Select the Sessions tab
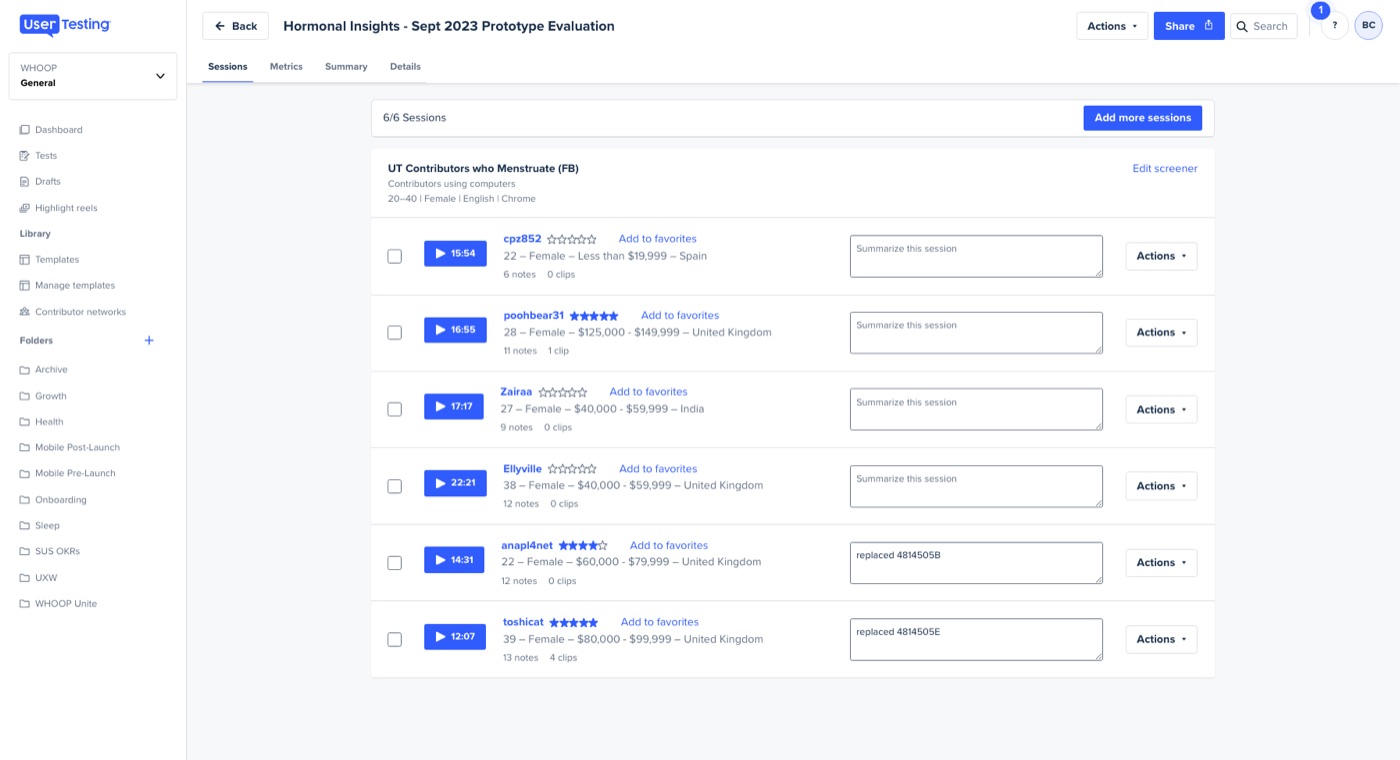The image size is (1400, 760). (x=228, y=67)
